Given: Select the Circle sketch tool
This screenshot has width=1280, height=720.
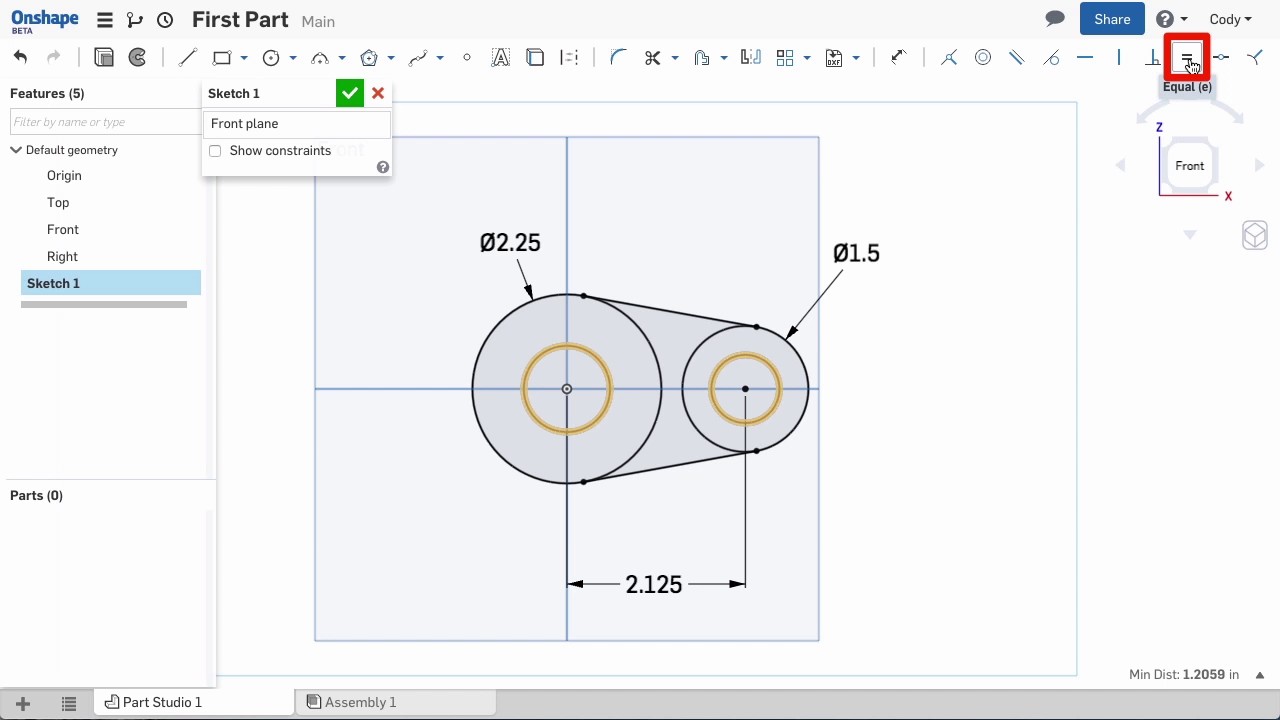Looking at the screenshot, I should (x=271, y=58).
